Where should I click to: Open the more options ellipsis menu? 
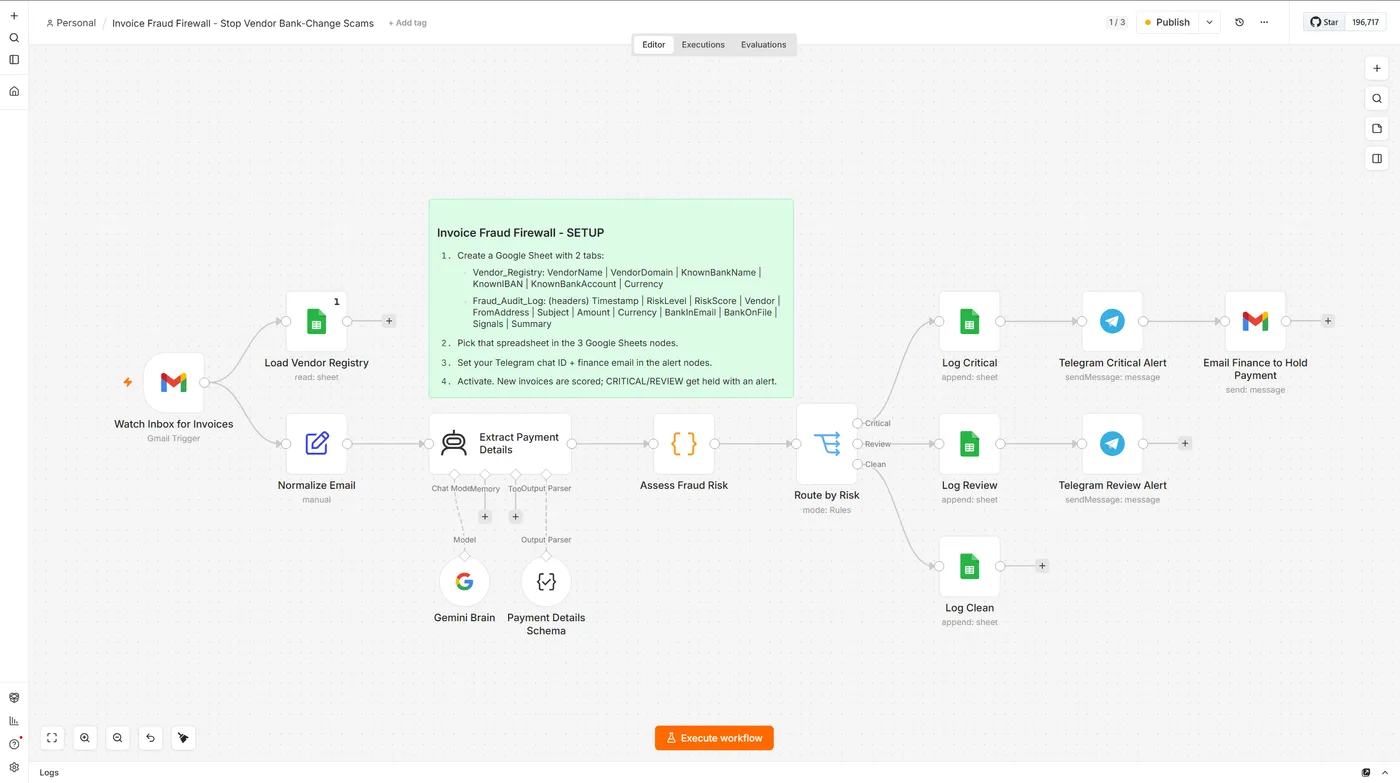point(1264,22)
